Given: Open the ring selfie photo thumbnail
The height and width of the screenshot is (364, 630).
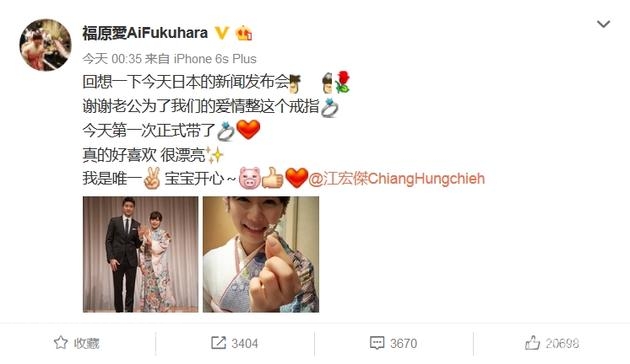Looking at the screenshot, I should click(261, 254).
